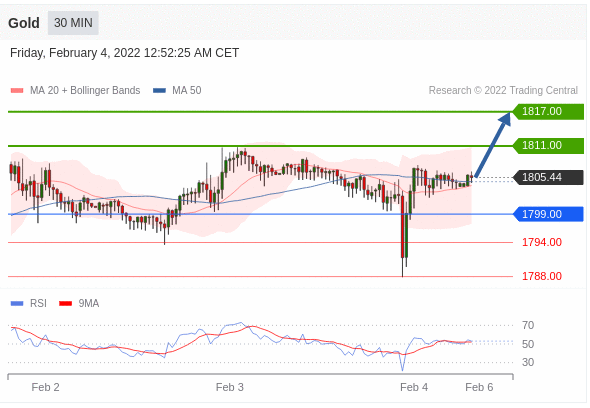This screenshot has width=590, height=408.
Task: Select the Gold instrument title
Action: (x=24, y=23)
